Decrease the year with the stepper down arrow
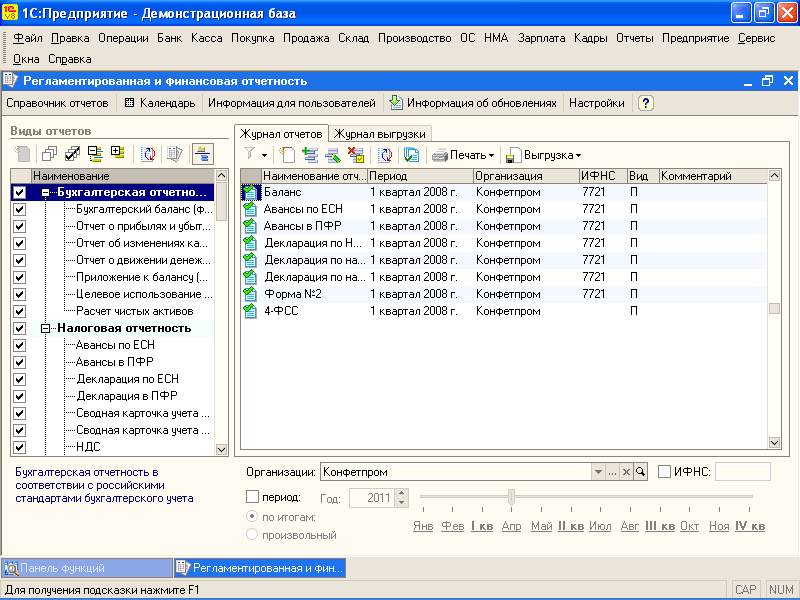 click(x=402, y=502)
